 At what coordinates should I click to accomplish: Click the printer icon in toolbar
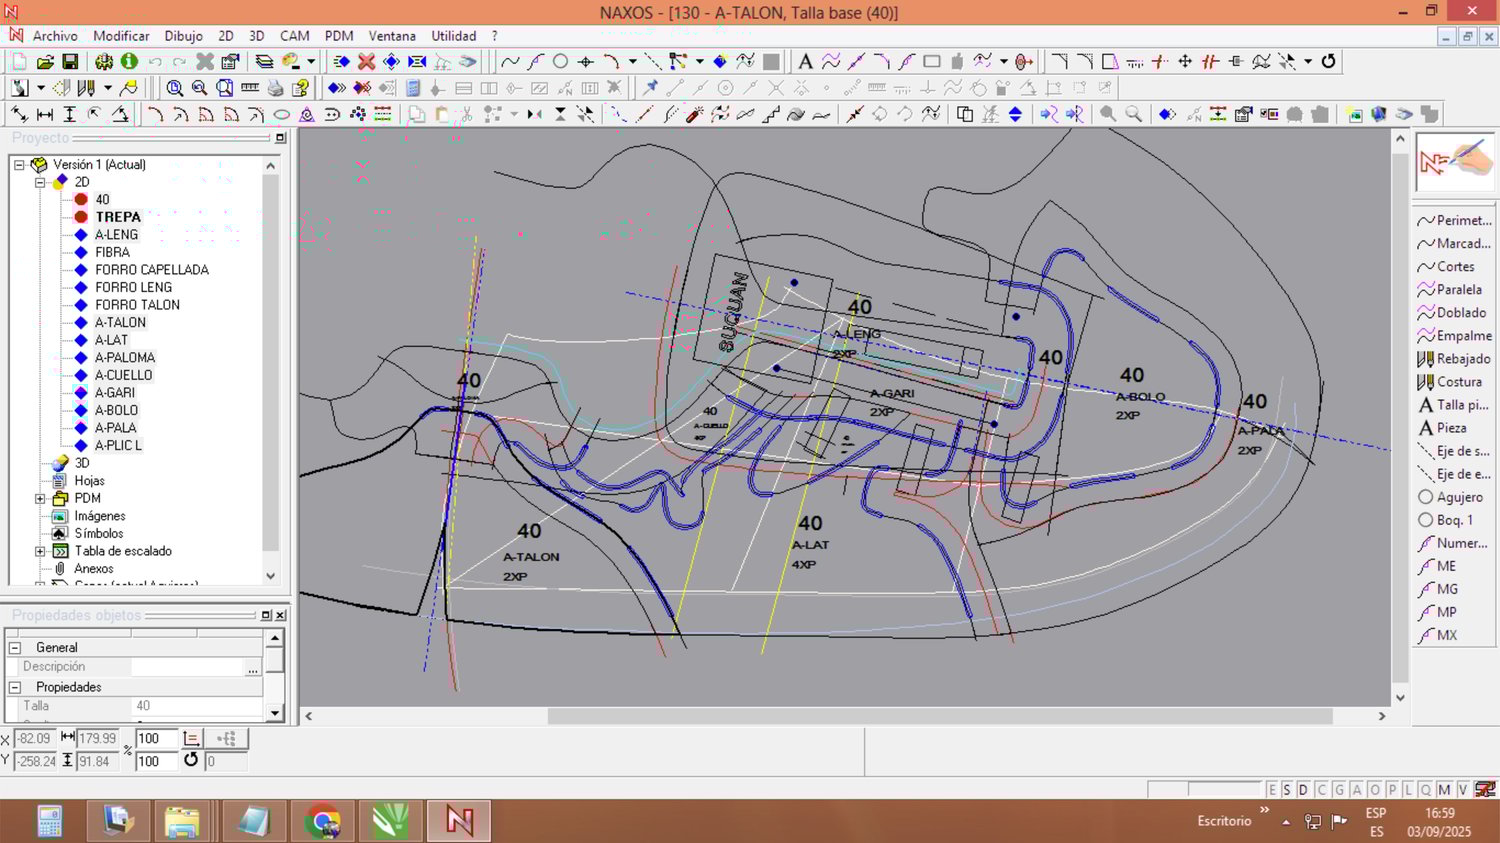(x=275, y=88)
